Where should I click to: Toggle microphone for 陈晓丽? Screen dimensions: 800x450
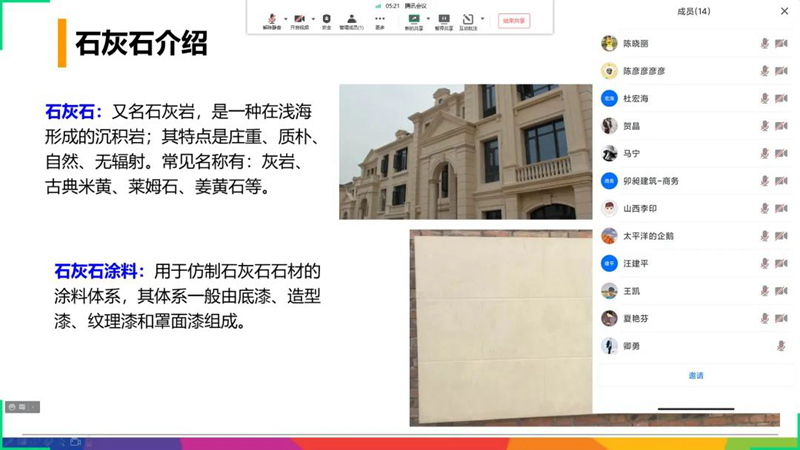coord(765,43)
